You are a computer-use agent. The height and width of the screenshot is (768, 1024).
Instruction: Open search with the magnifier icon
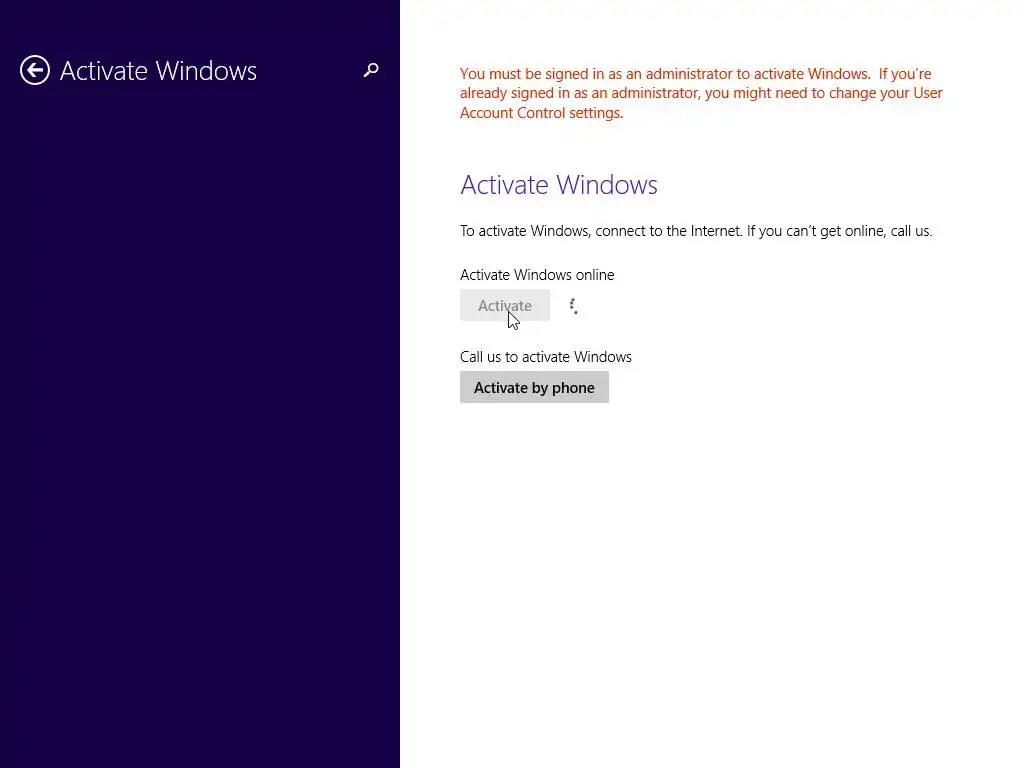tap(371, 70)
